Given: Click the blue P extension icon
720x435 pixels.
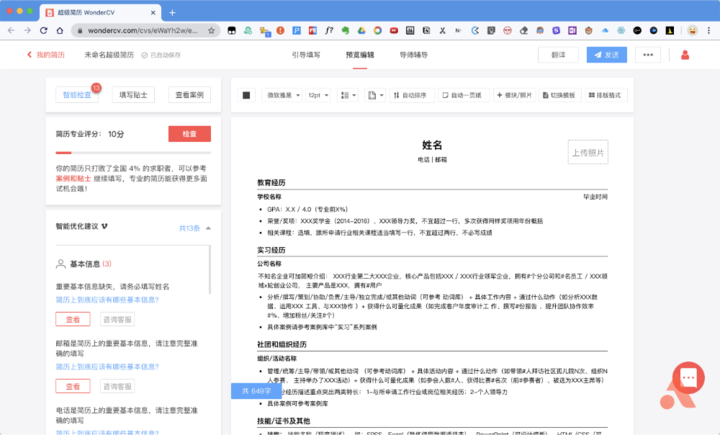Looking at the screenshot, I should (x=297, y=30).
